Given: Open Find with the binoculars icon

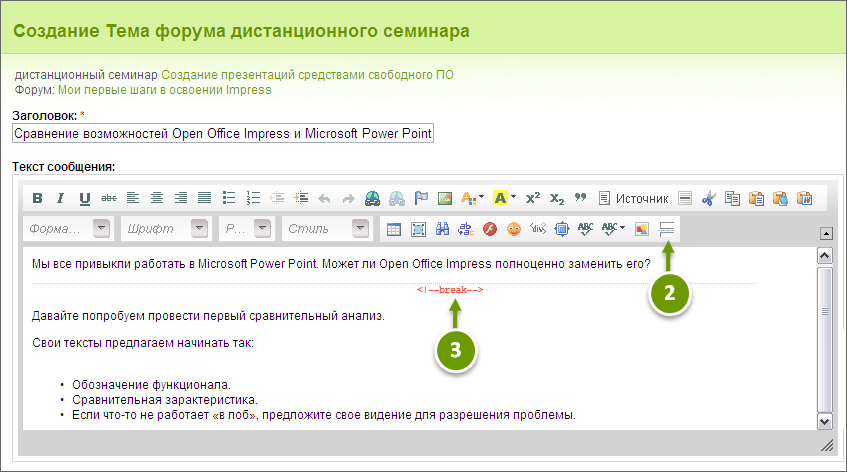Looking at the screenshot, I should pos(442,229).
